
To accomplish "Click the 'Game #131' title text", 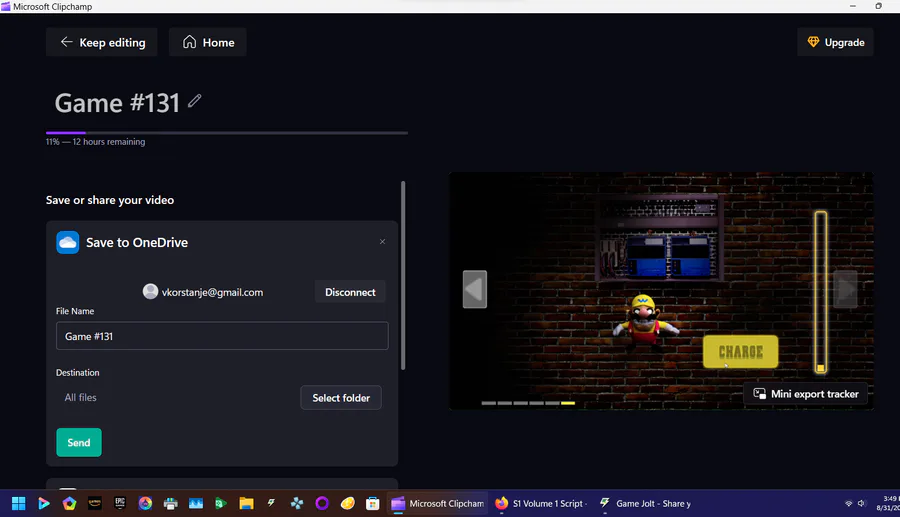I will (x=117, y=103).
